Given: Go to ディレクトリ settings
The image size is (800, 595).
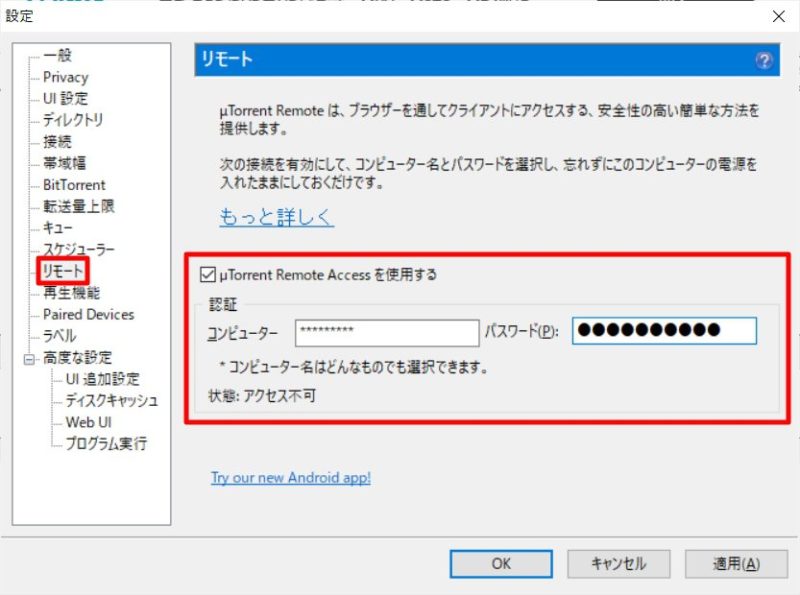Looking at the screenshot, I should (73, 119).
